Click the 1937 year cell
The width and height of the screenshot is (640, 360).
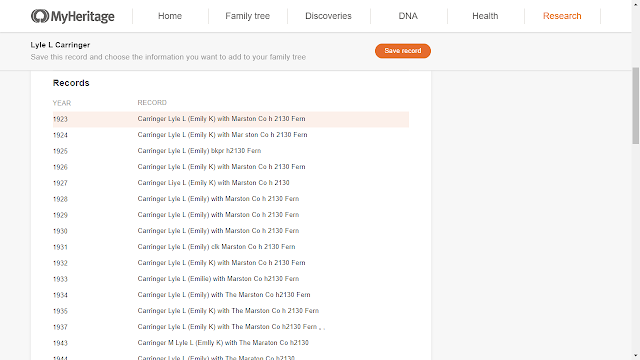(60, 327)
